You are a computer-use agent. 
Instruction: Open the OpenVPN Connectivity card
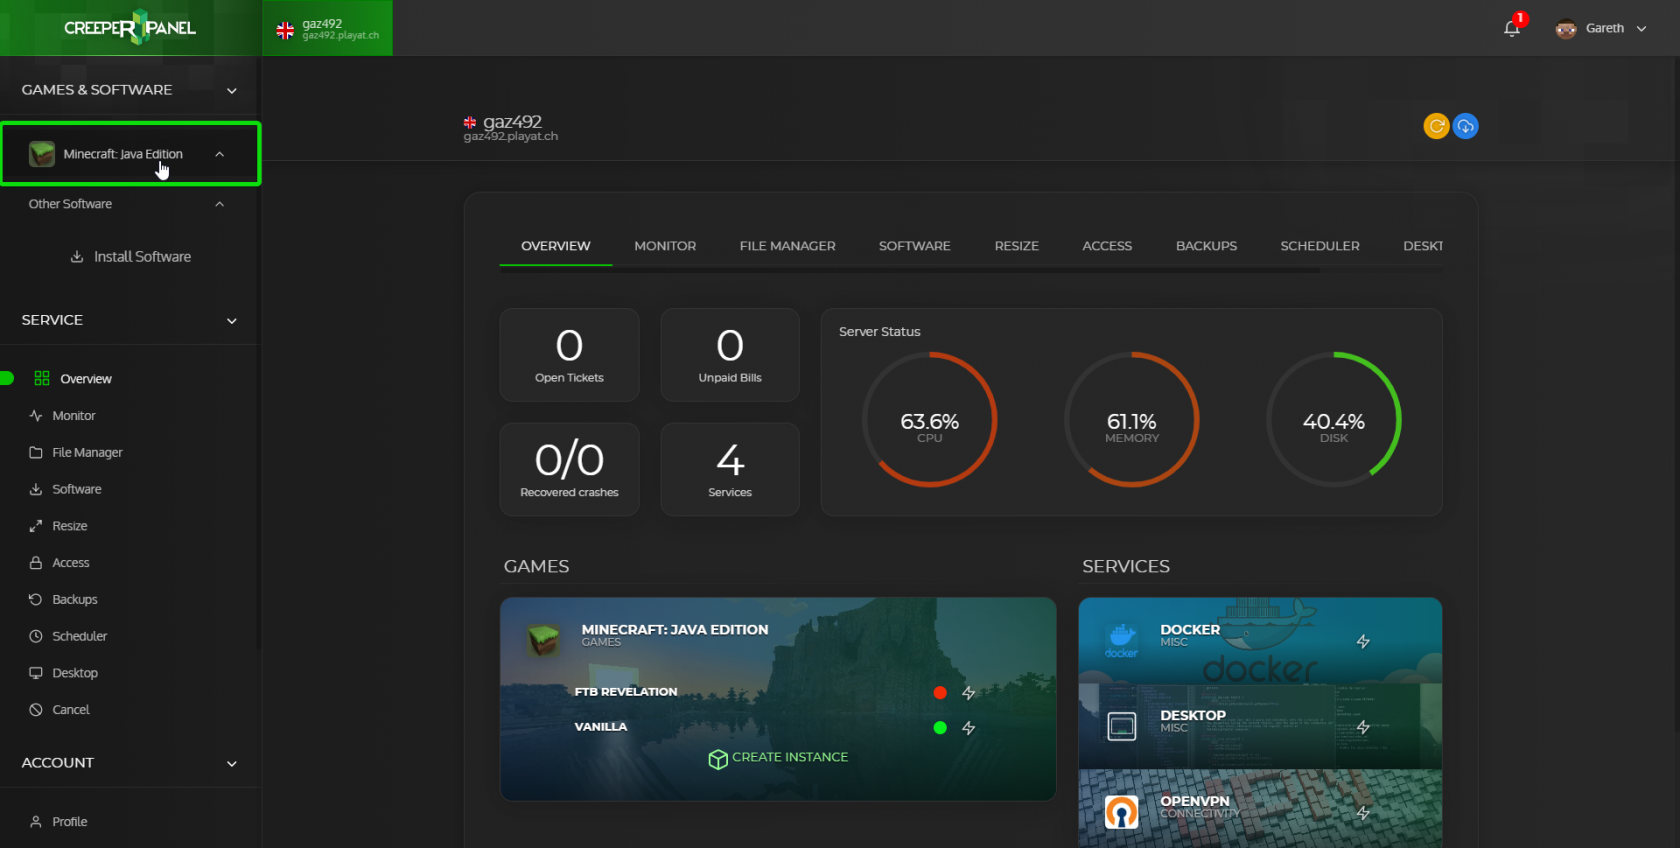[1260, 809]
